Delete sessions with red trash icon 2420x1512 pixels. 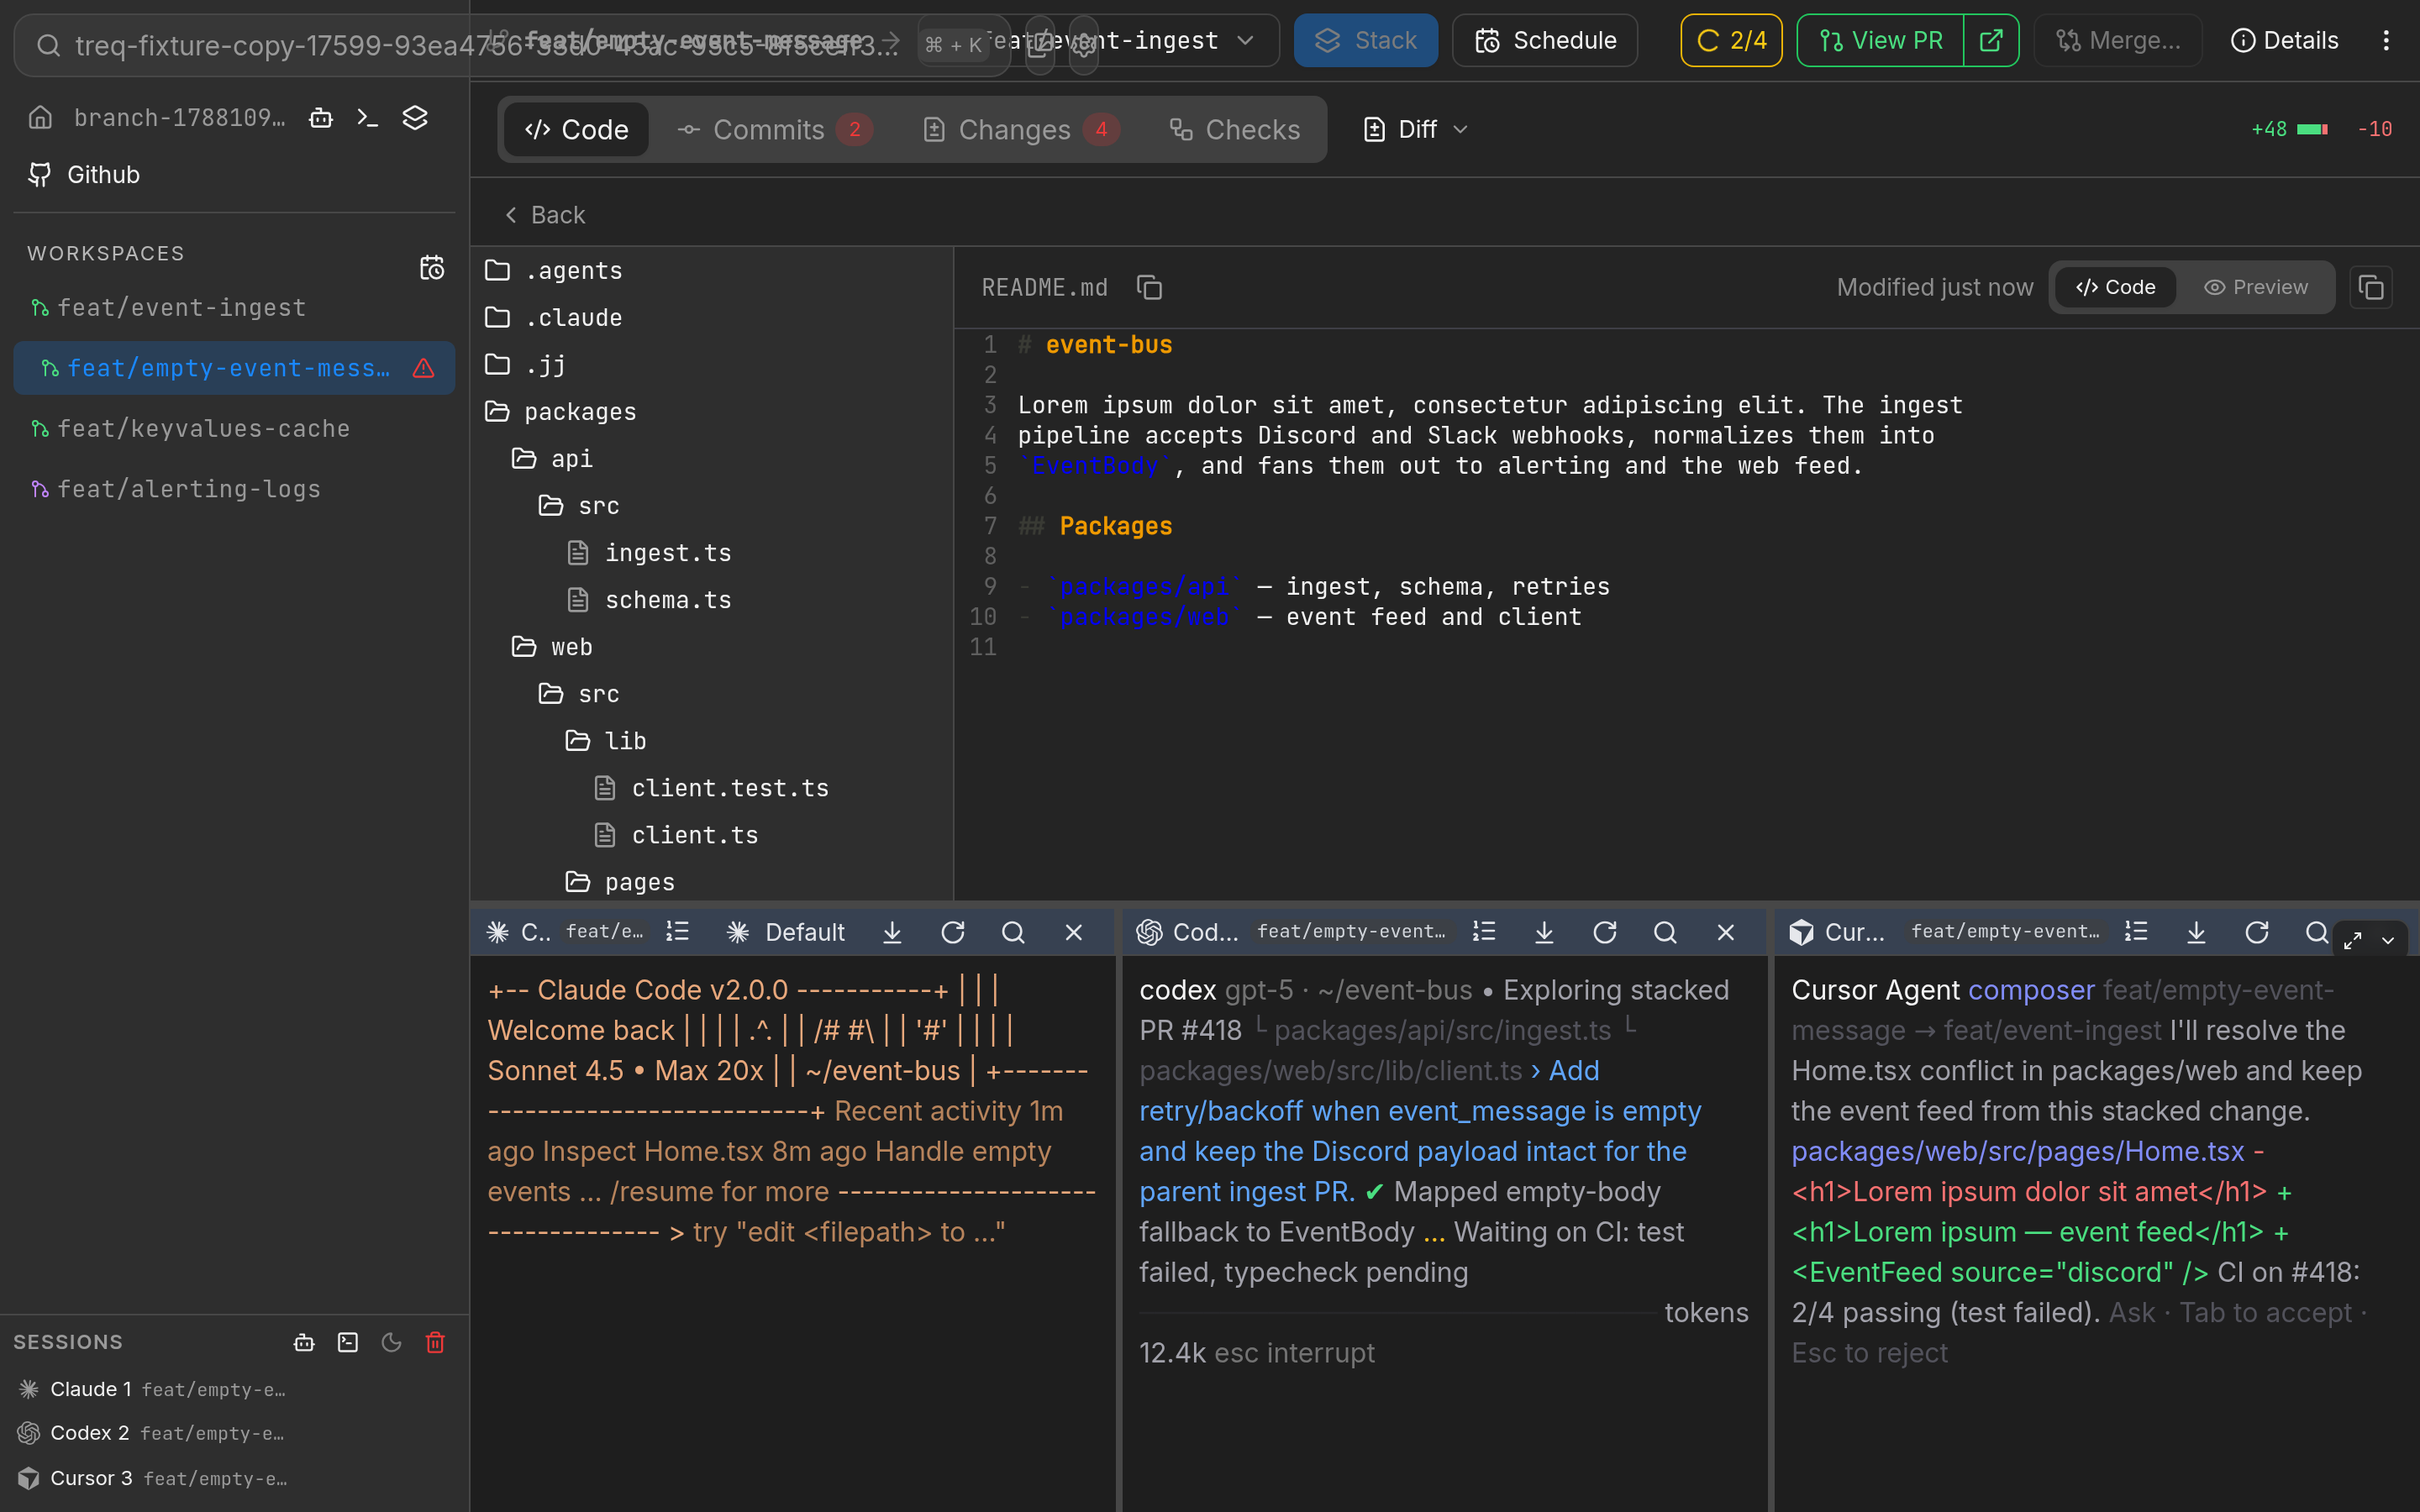(x=435, y=1342)
